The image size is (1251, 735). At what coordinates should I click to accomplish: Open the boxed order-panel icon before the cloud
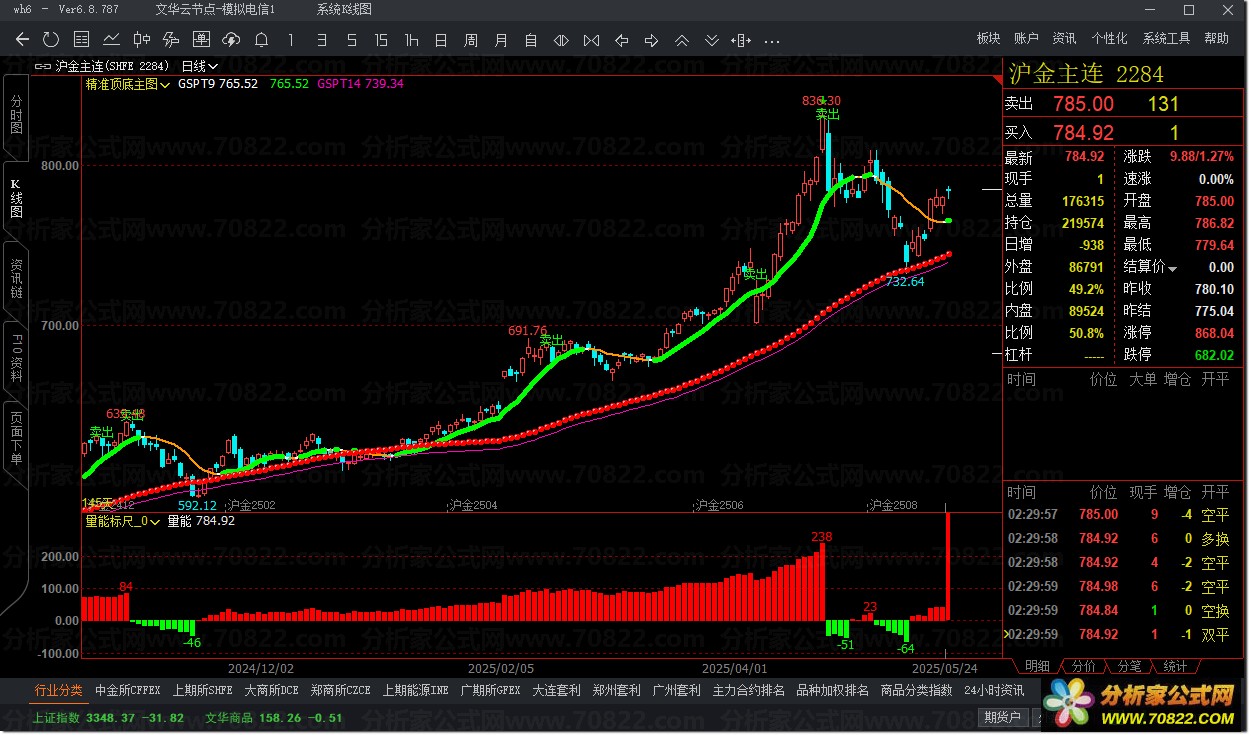tap(201, 40)
